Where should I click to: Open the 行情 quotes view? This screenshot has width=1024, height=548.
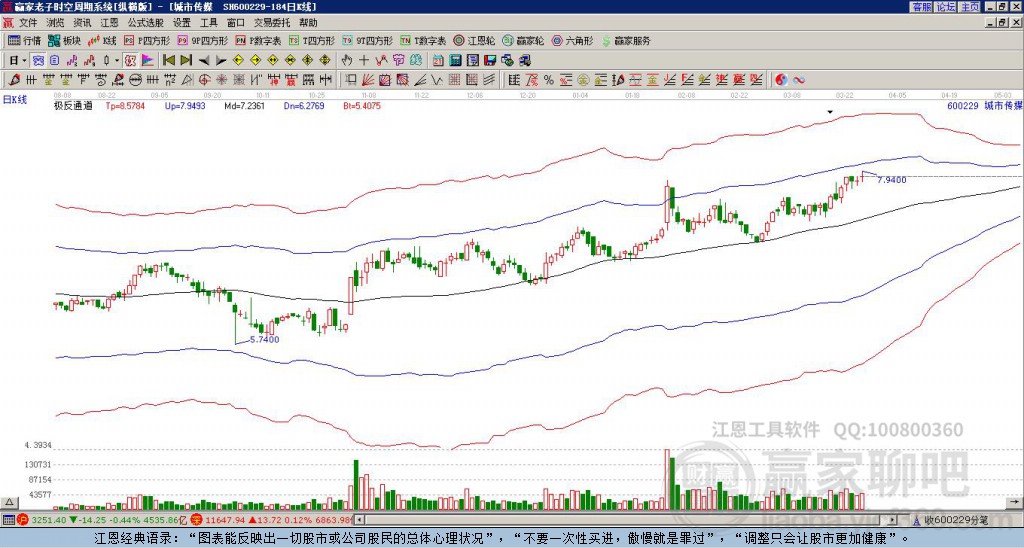click(24, 40)
